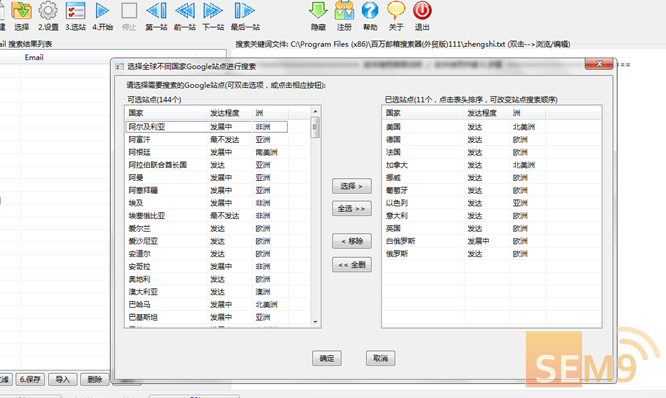This screenshot has width=666, height=398.
Task: Click the 全选 >> button
Action: [x=352, y=209]
